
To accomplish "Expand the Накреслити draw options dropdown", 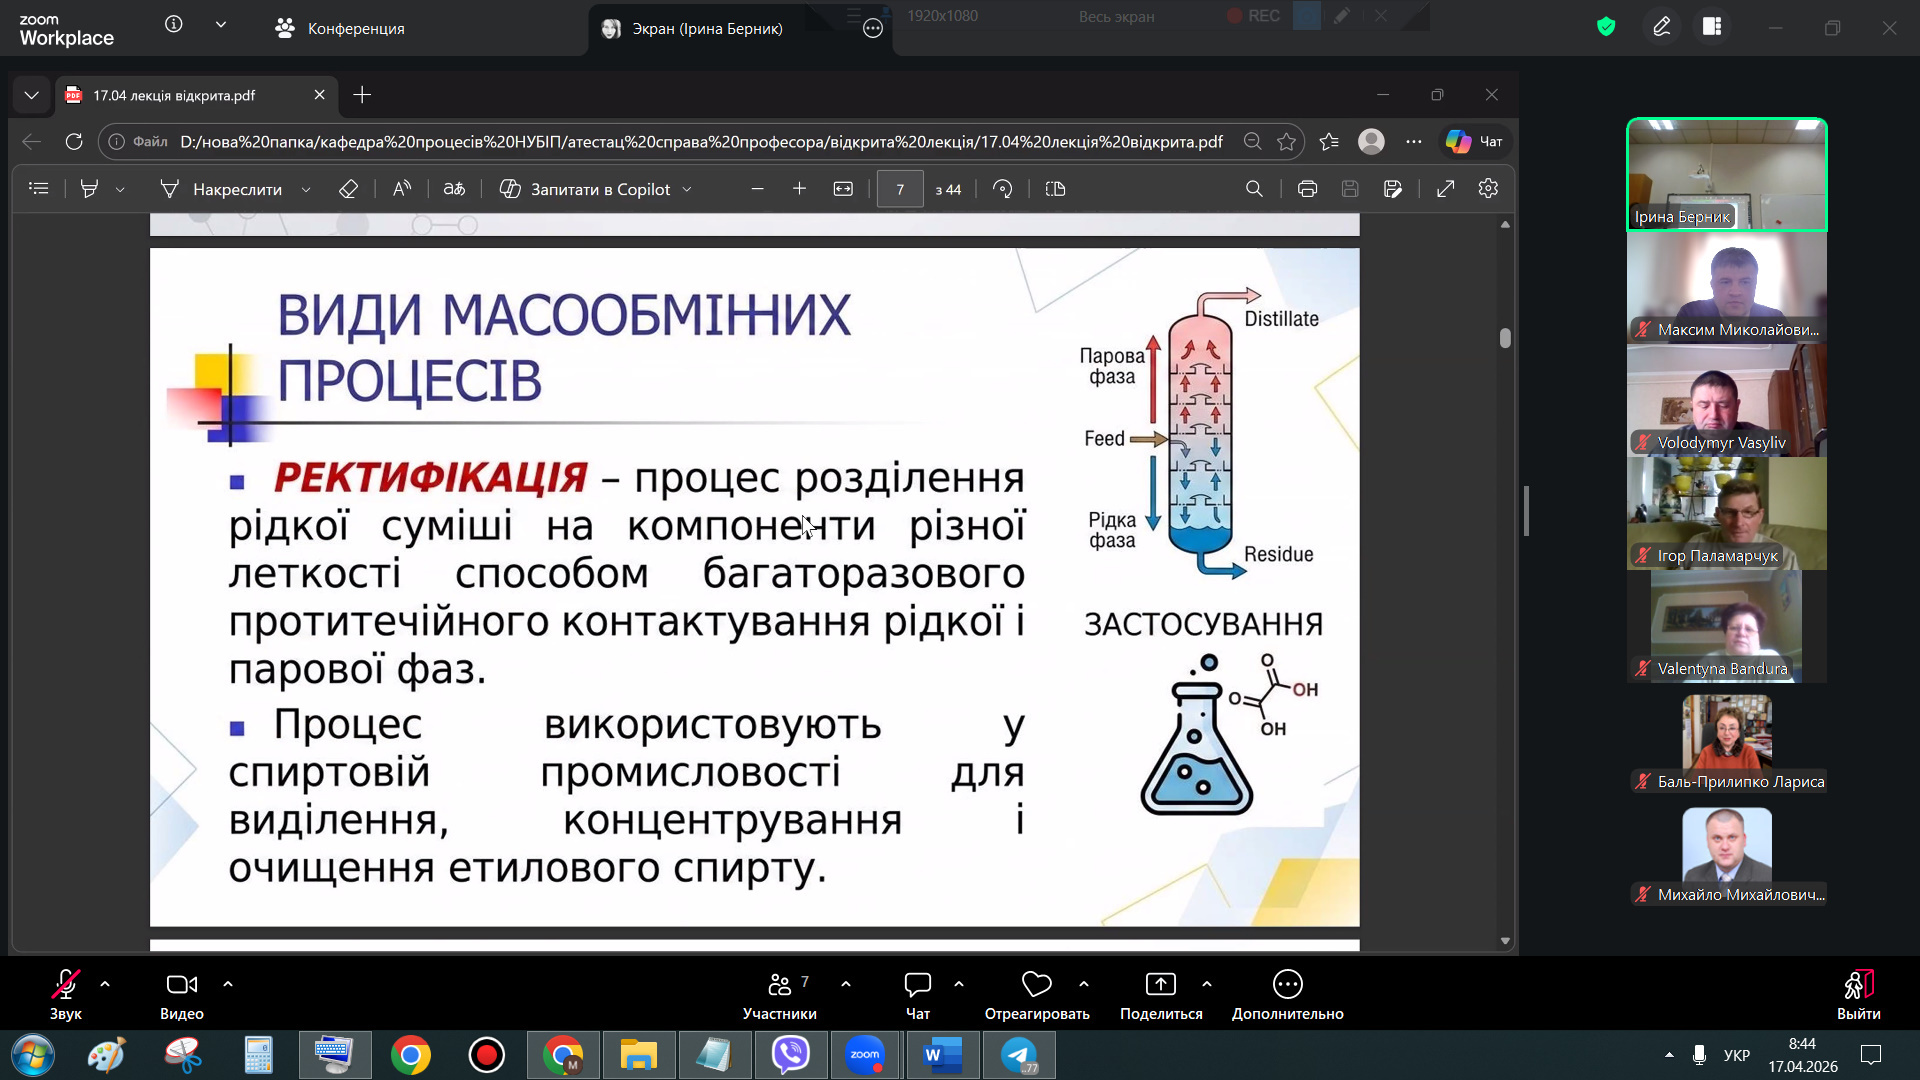I will click(x=306, y=190).
